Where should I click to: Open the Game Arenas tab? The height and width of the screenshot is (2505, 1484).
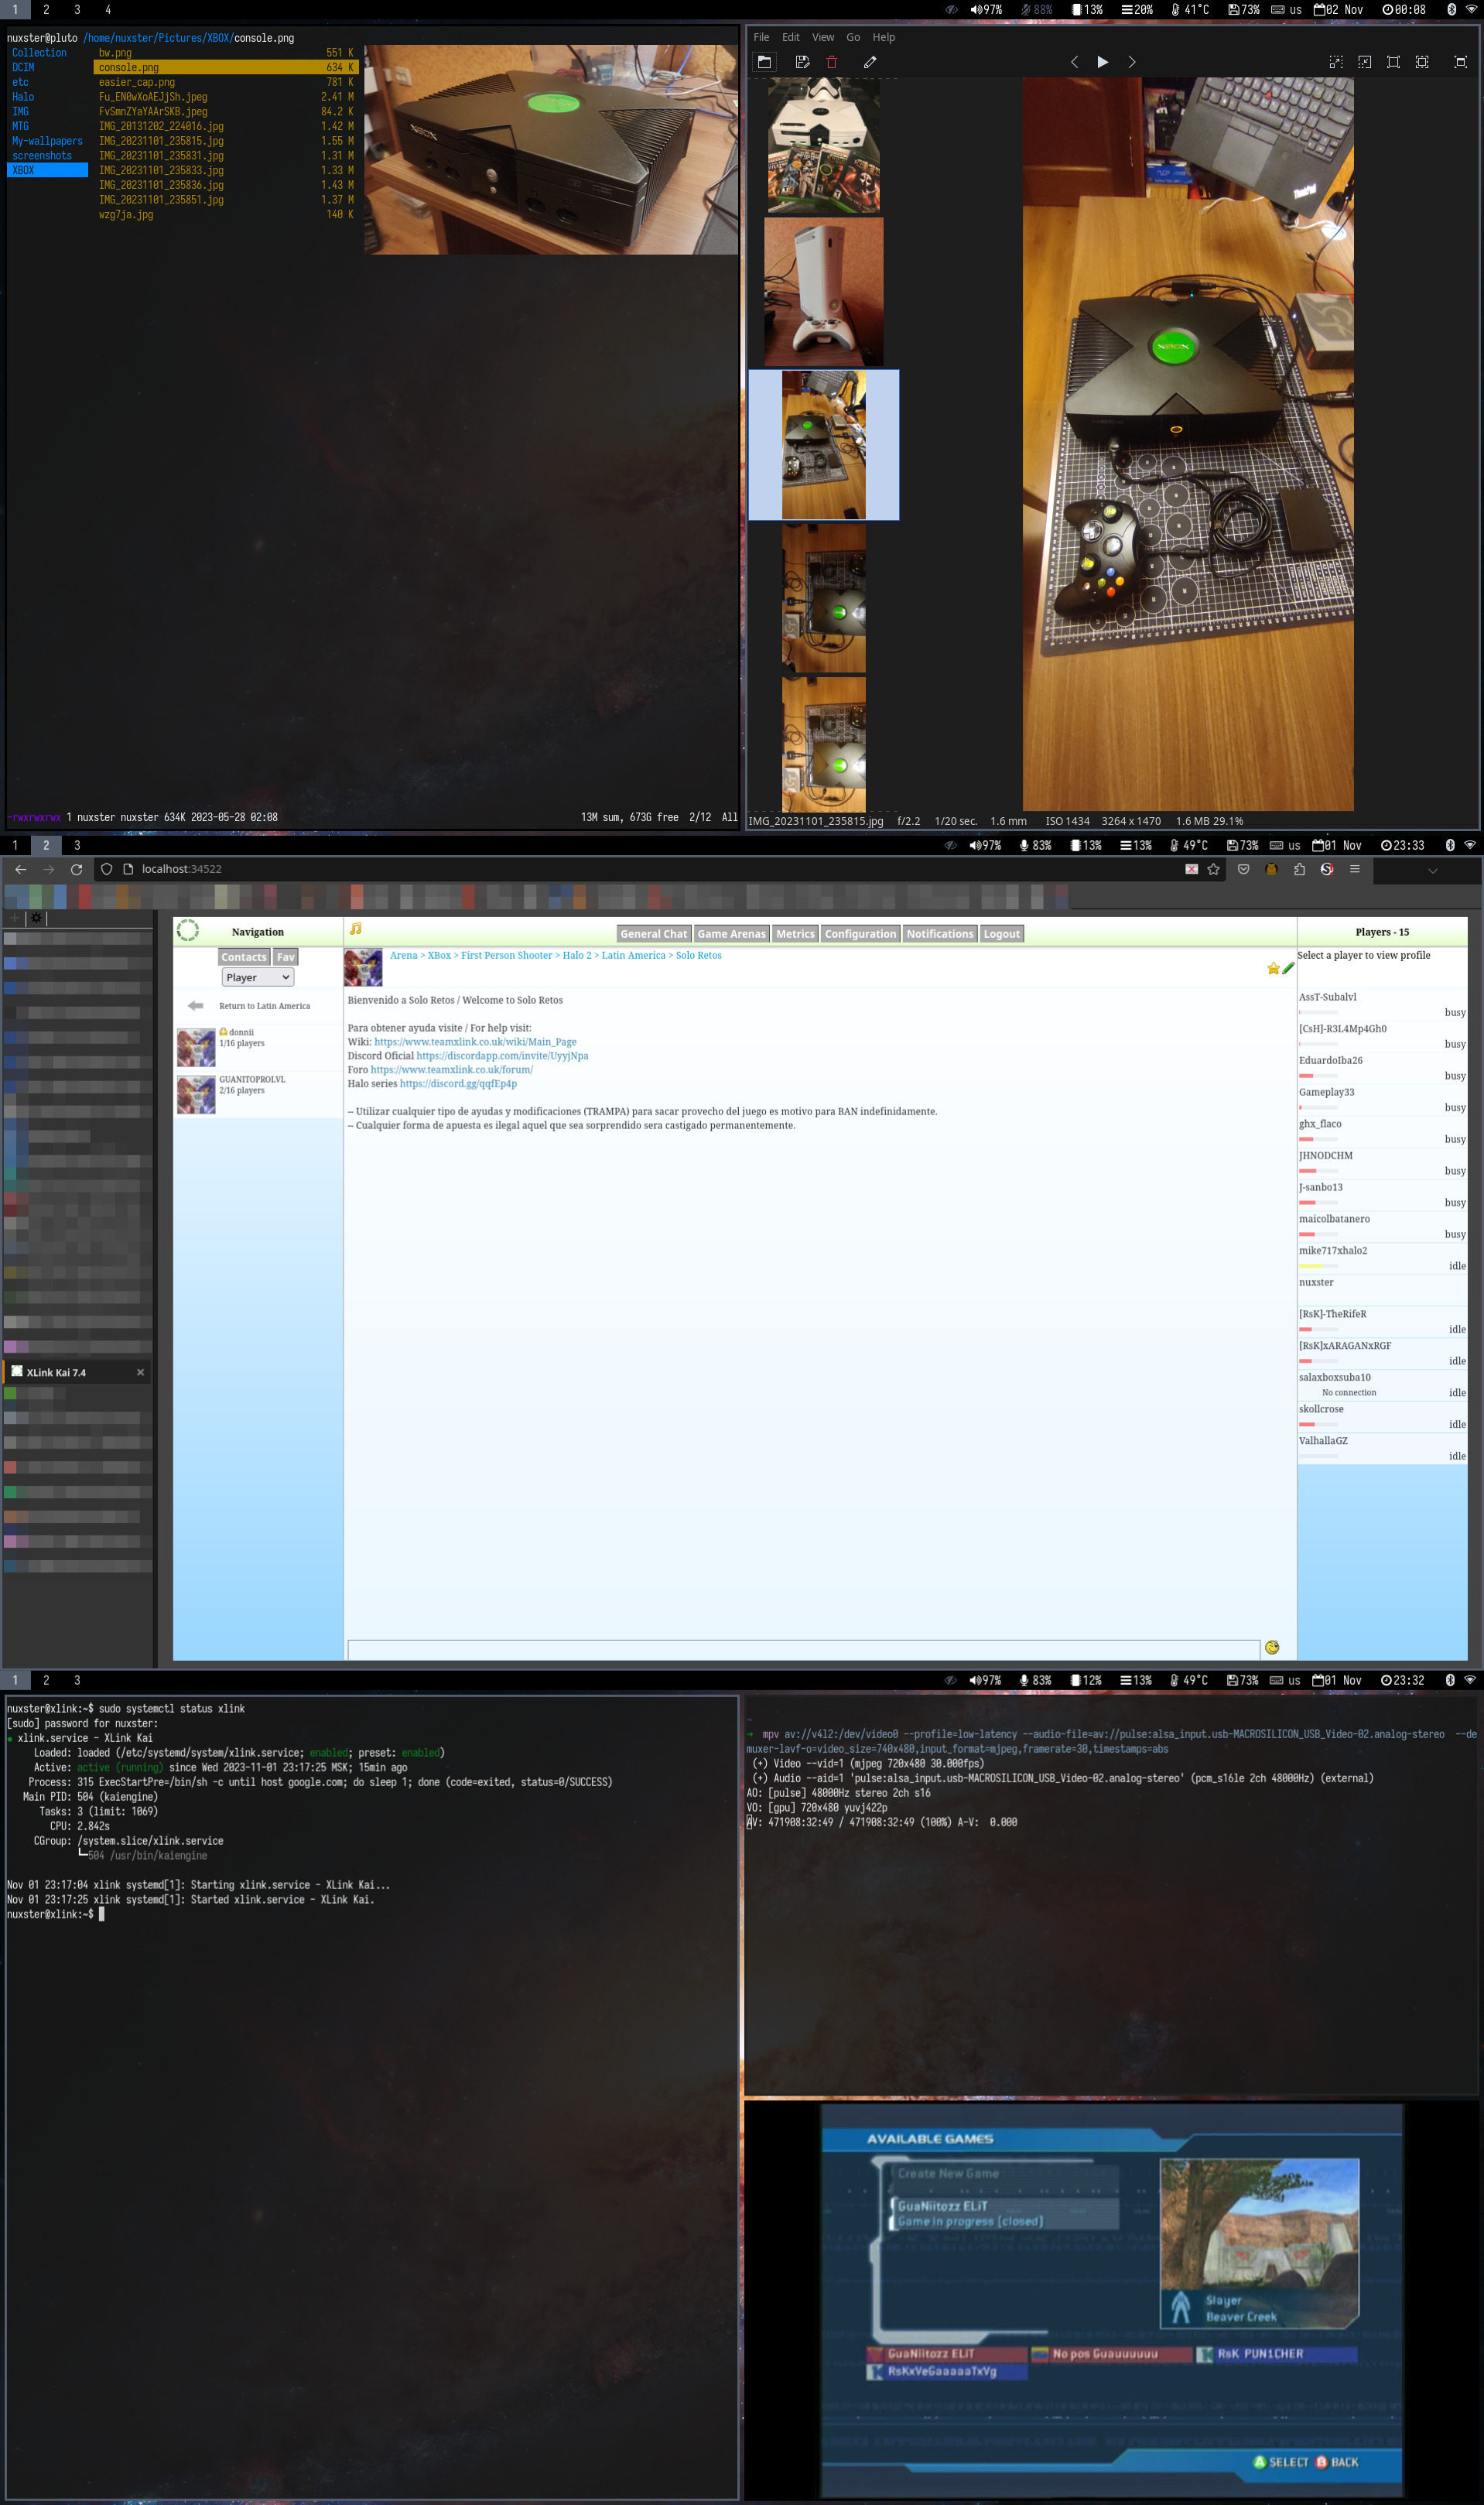click(x=732, y=934)
